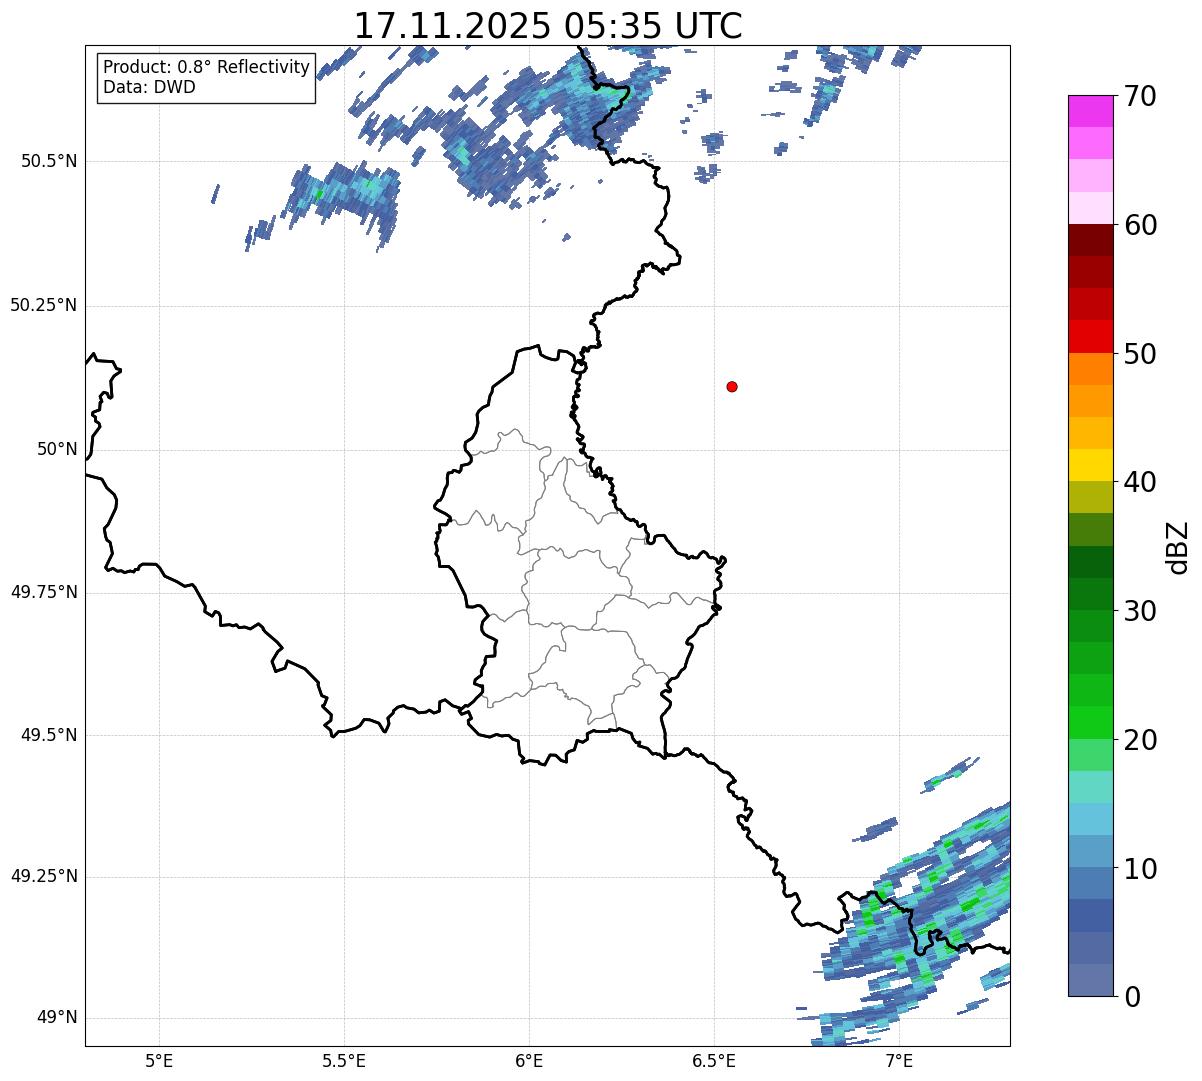Click the 49.5°N latitude label
This screenshot has height=1081, width=1202.
(49, 735)
